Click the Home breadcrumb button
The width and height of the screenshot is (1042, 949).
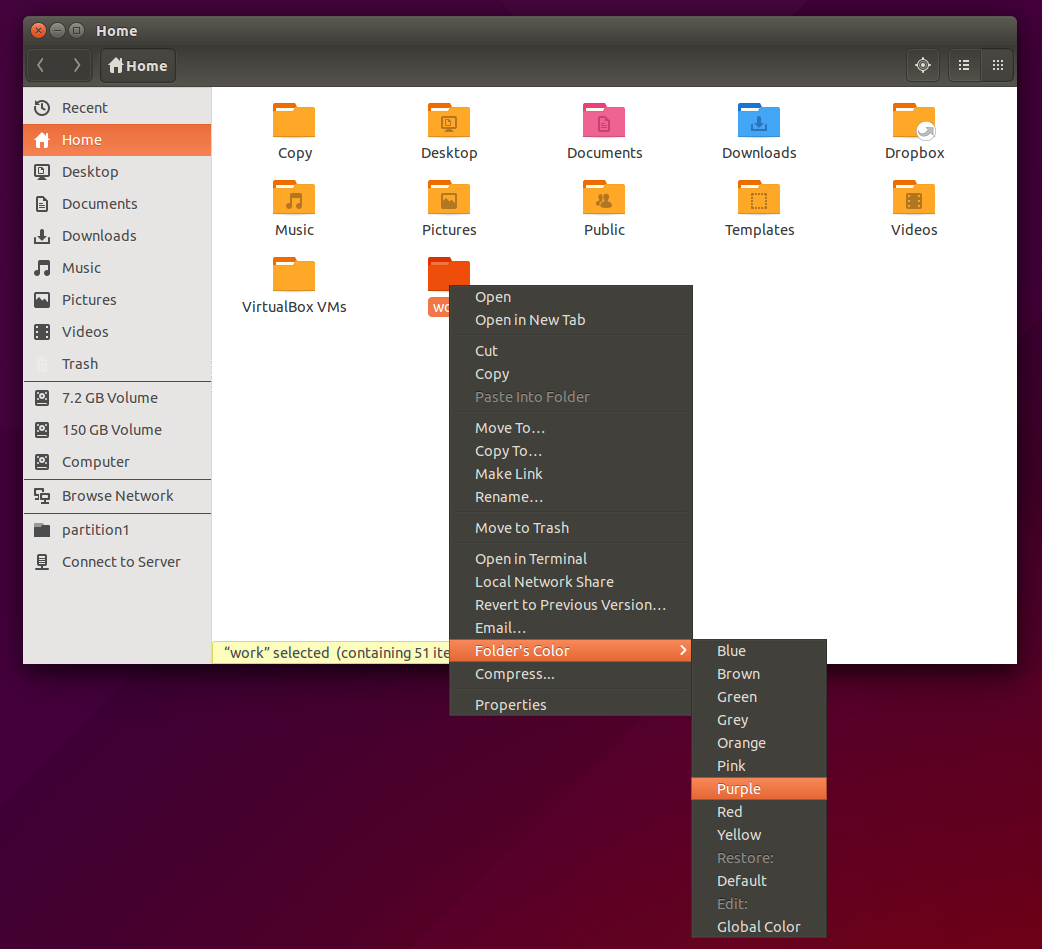(137, 65)
